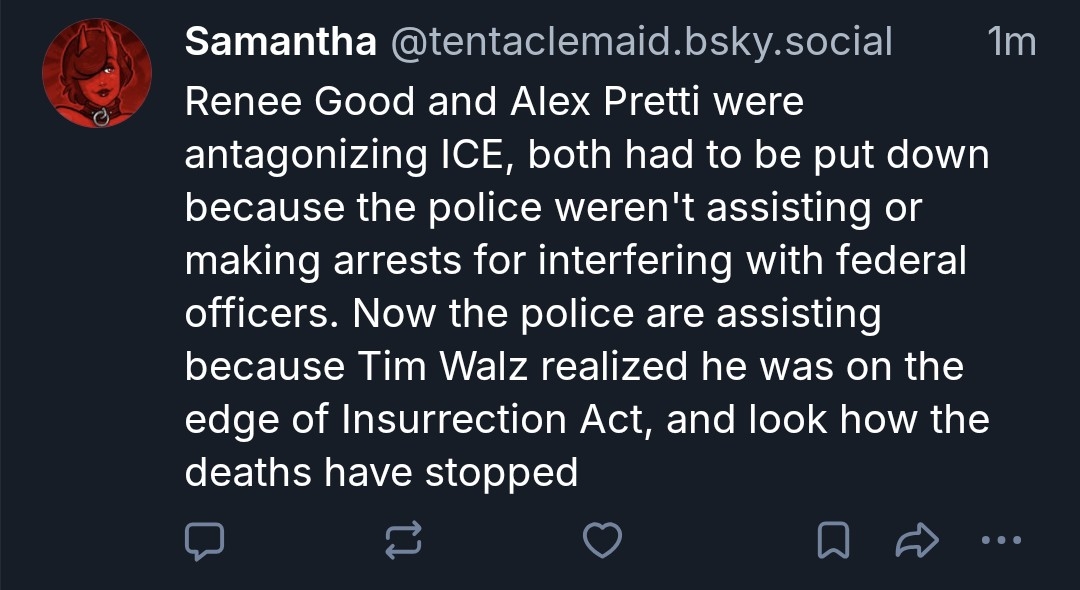Viewport: 1080px width, 590px height.
Task: Open the post by clicking its first line
Action: [494, 102]
